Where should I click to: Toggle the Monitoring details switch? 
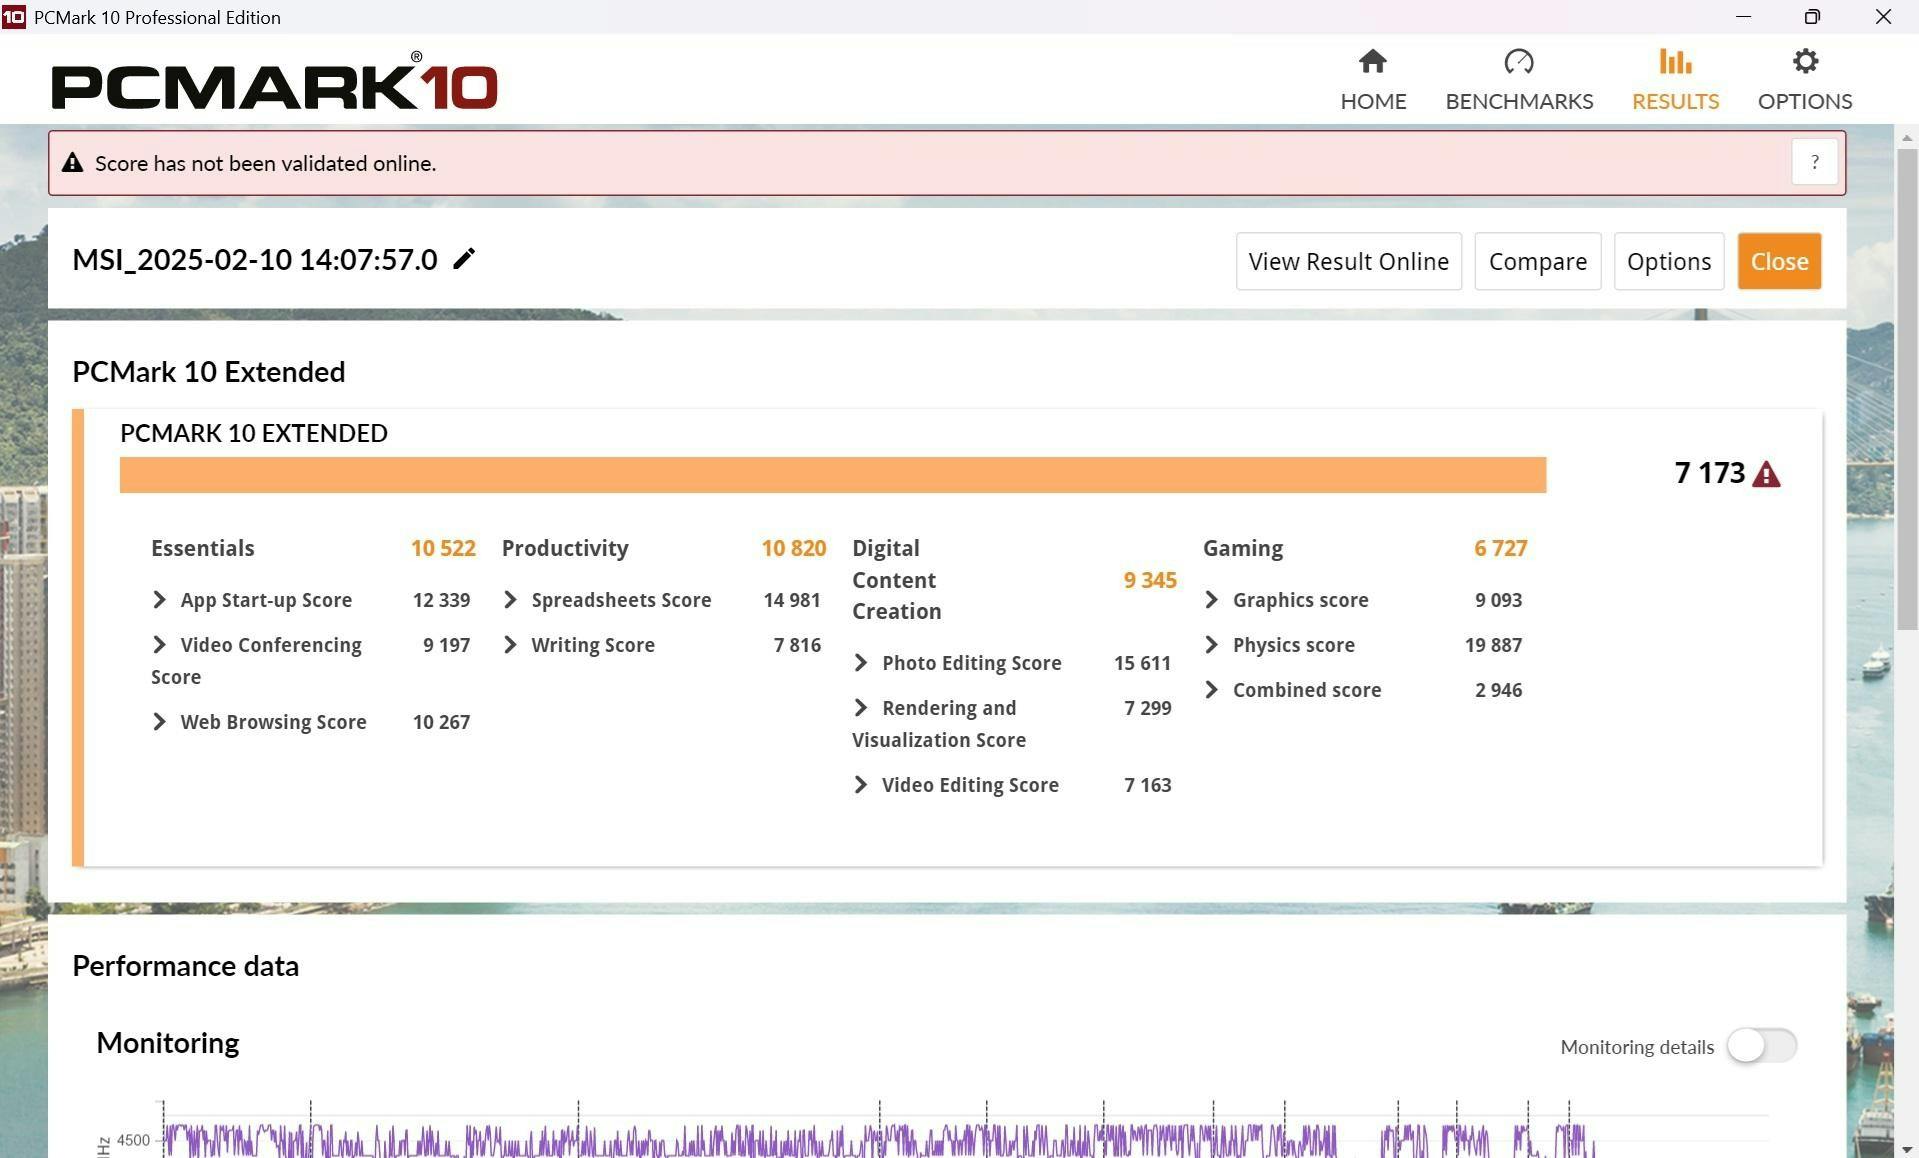click(1761, 1046)
